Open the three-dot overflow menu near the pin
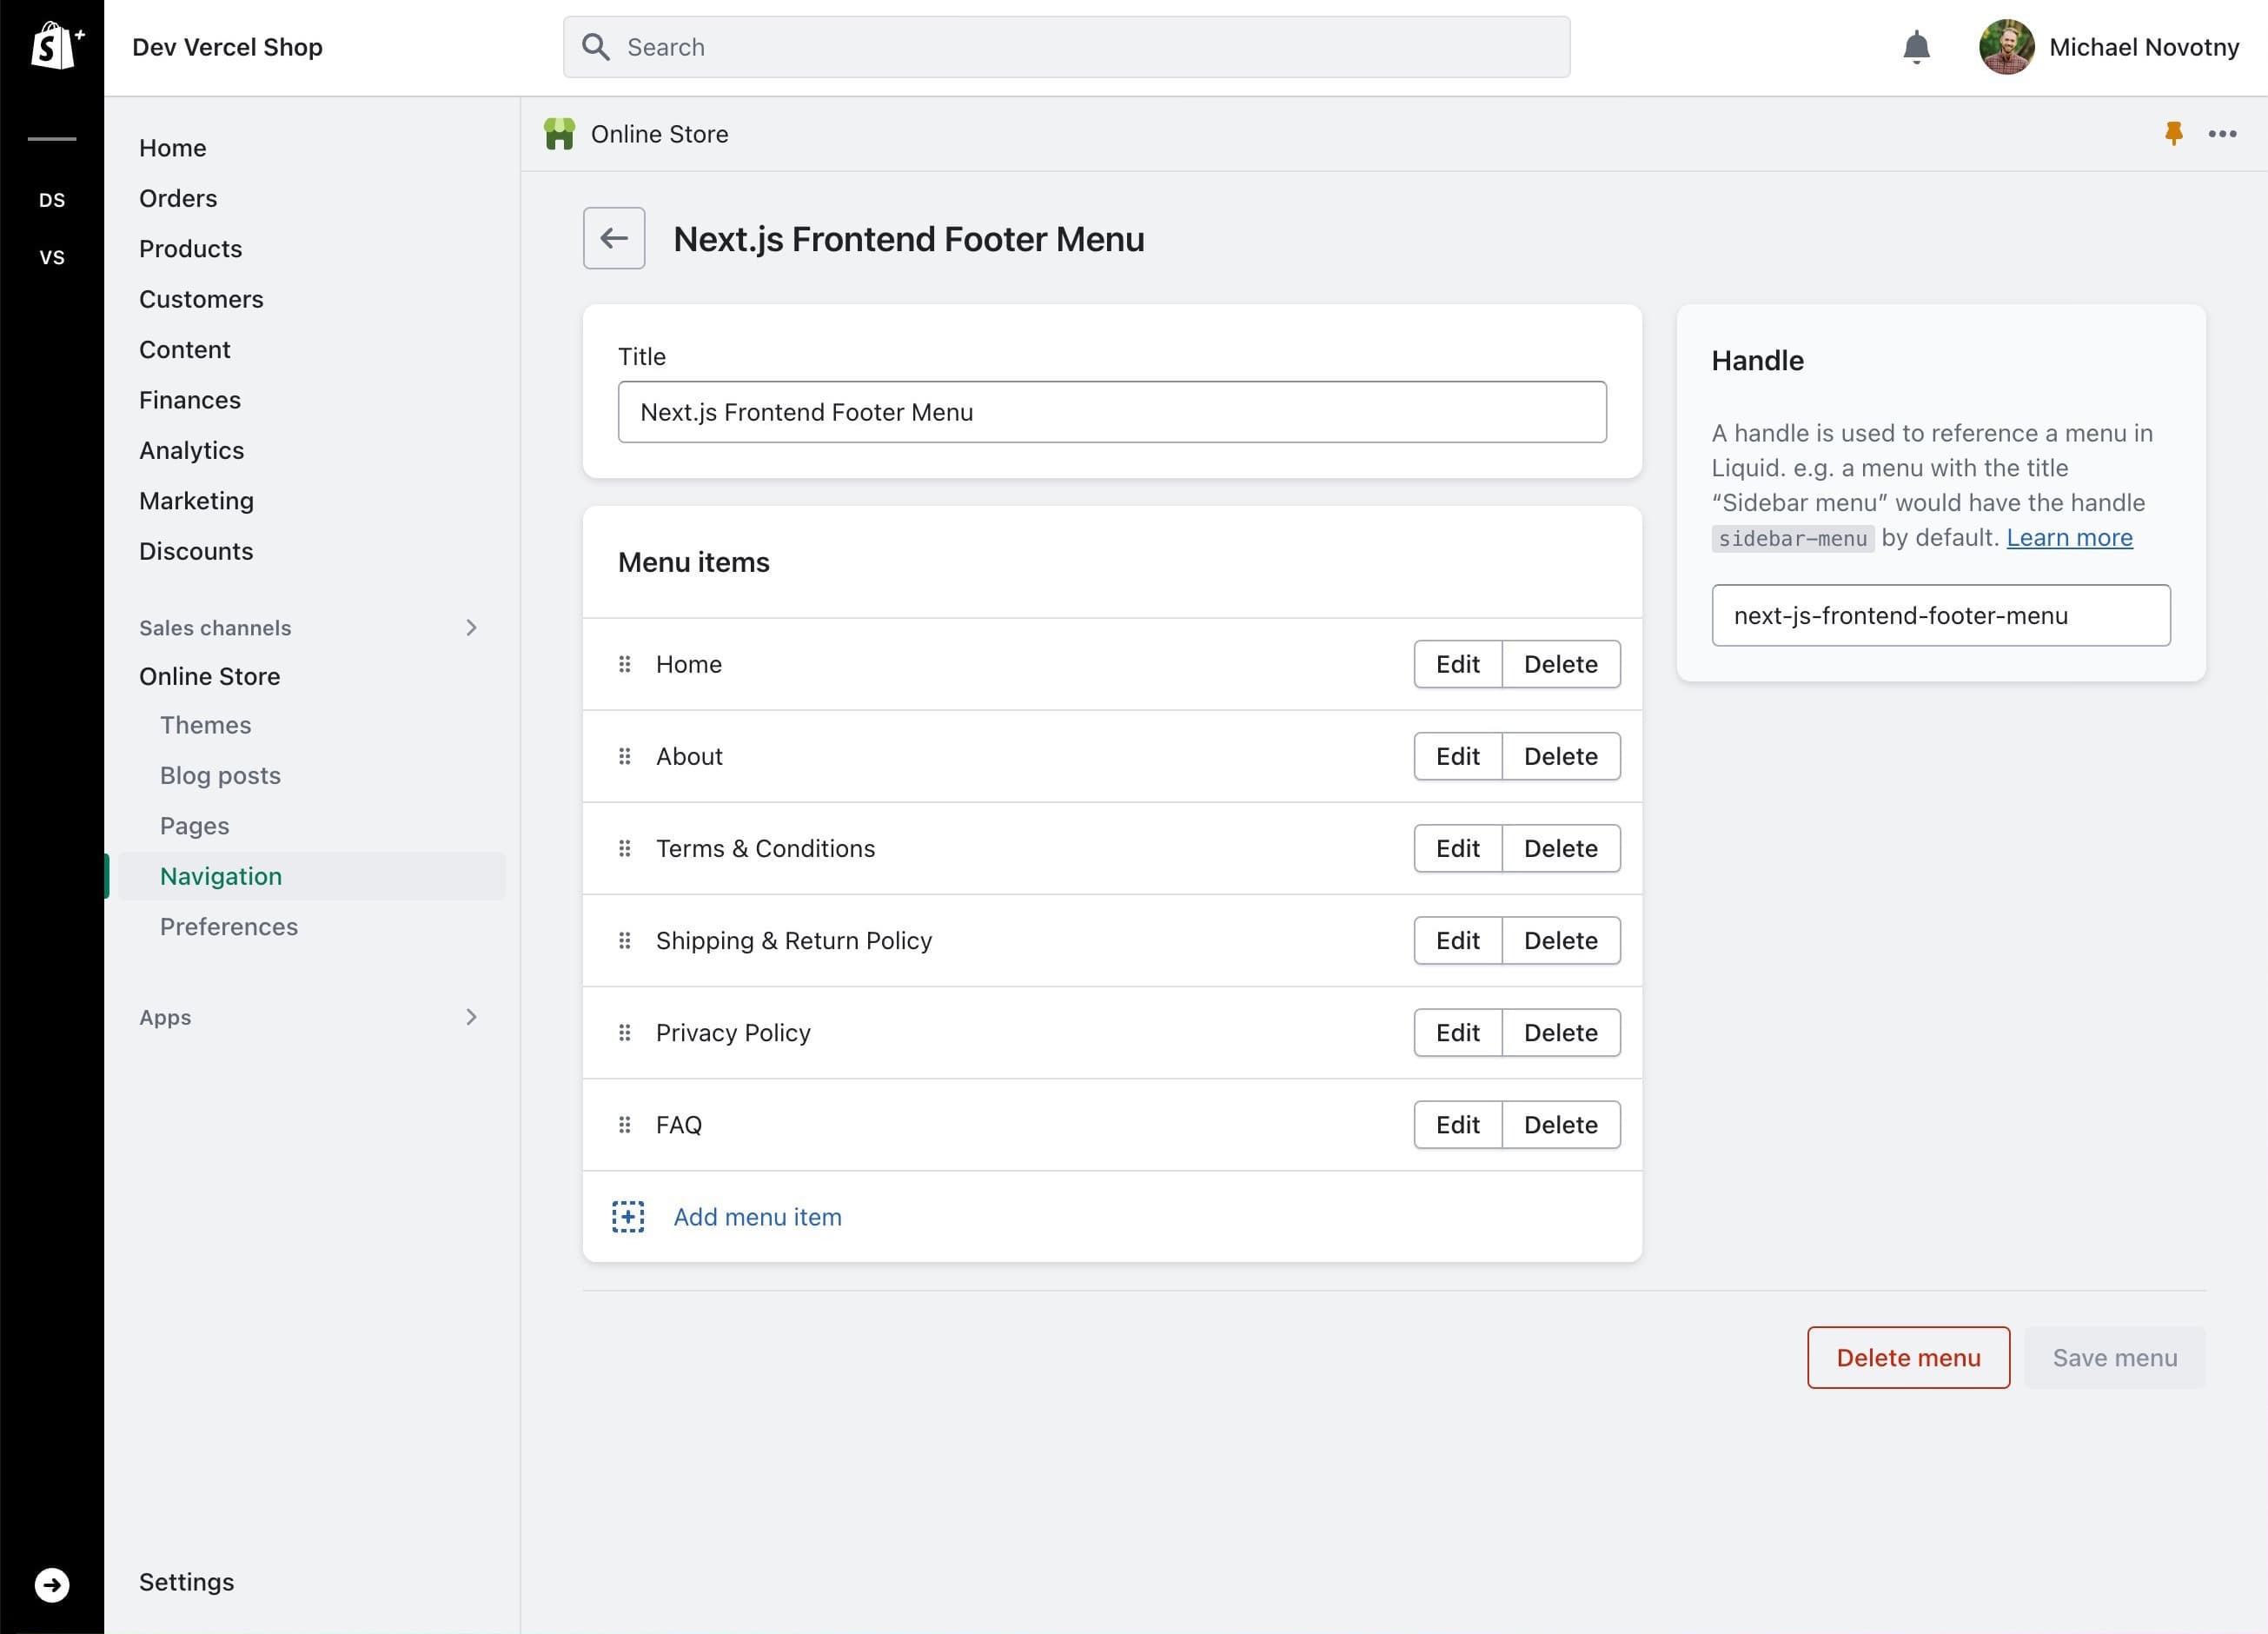 (x=2223, y=133)
